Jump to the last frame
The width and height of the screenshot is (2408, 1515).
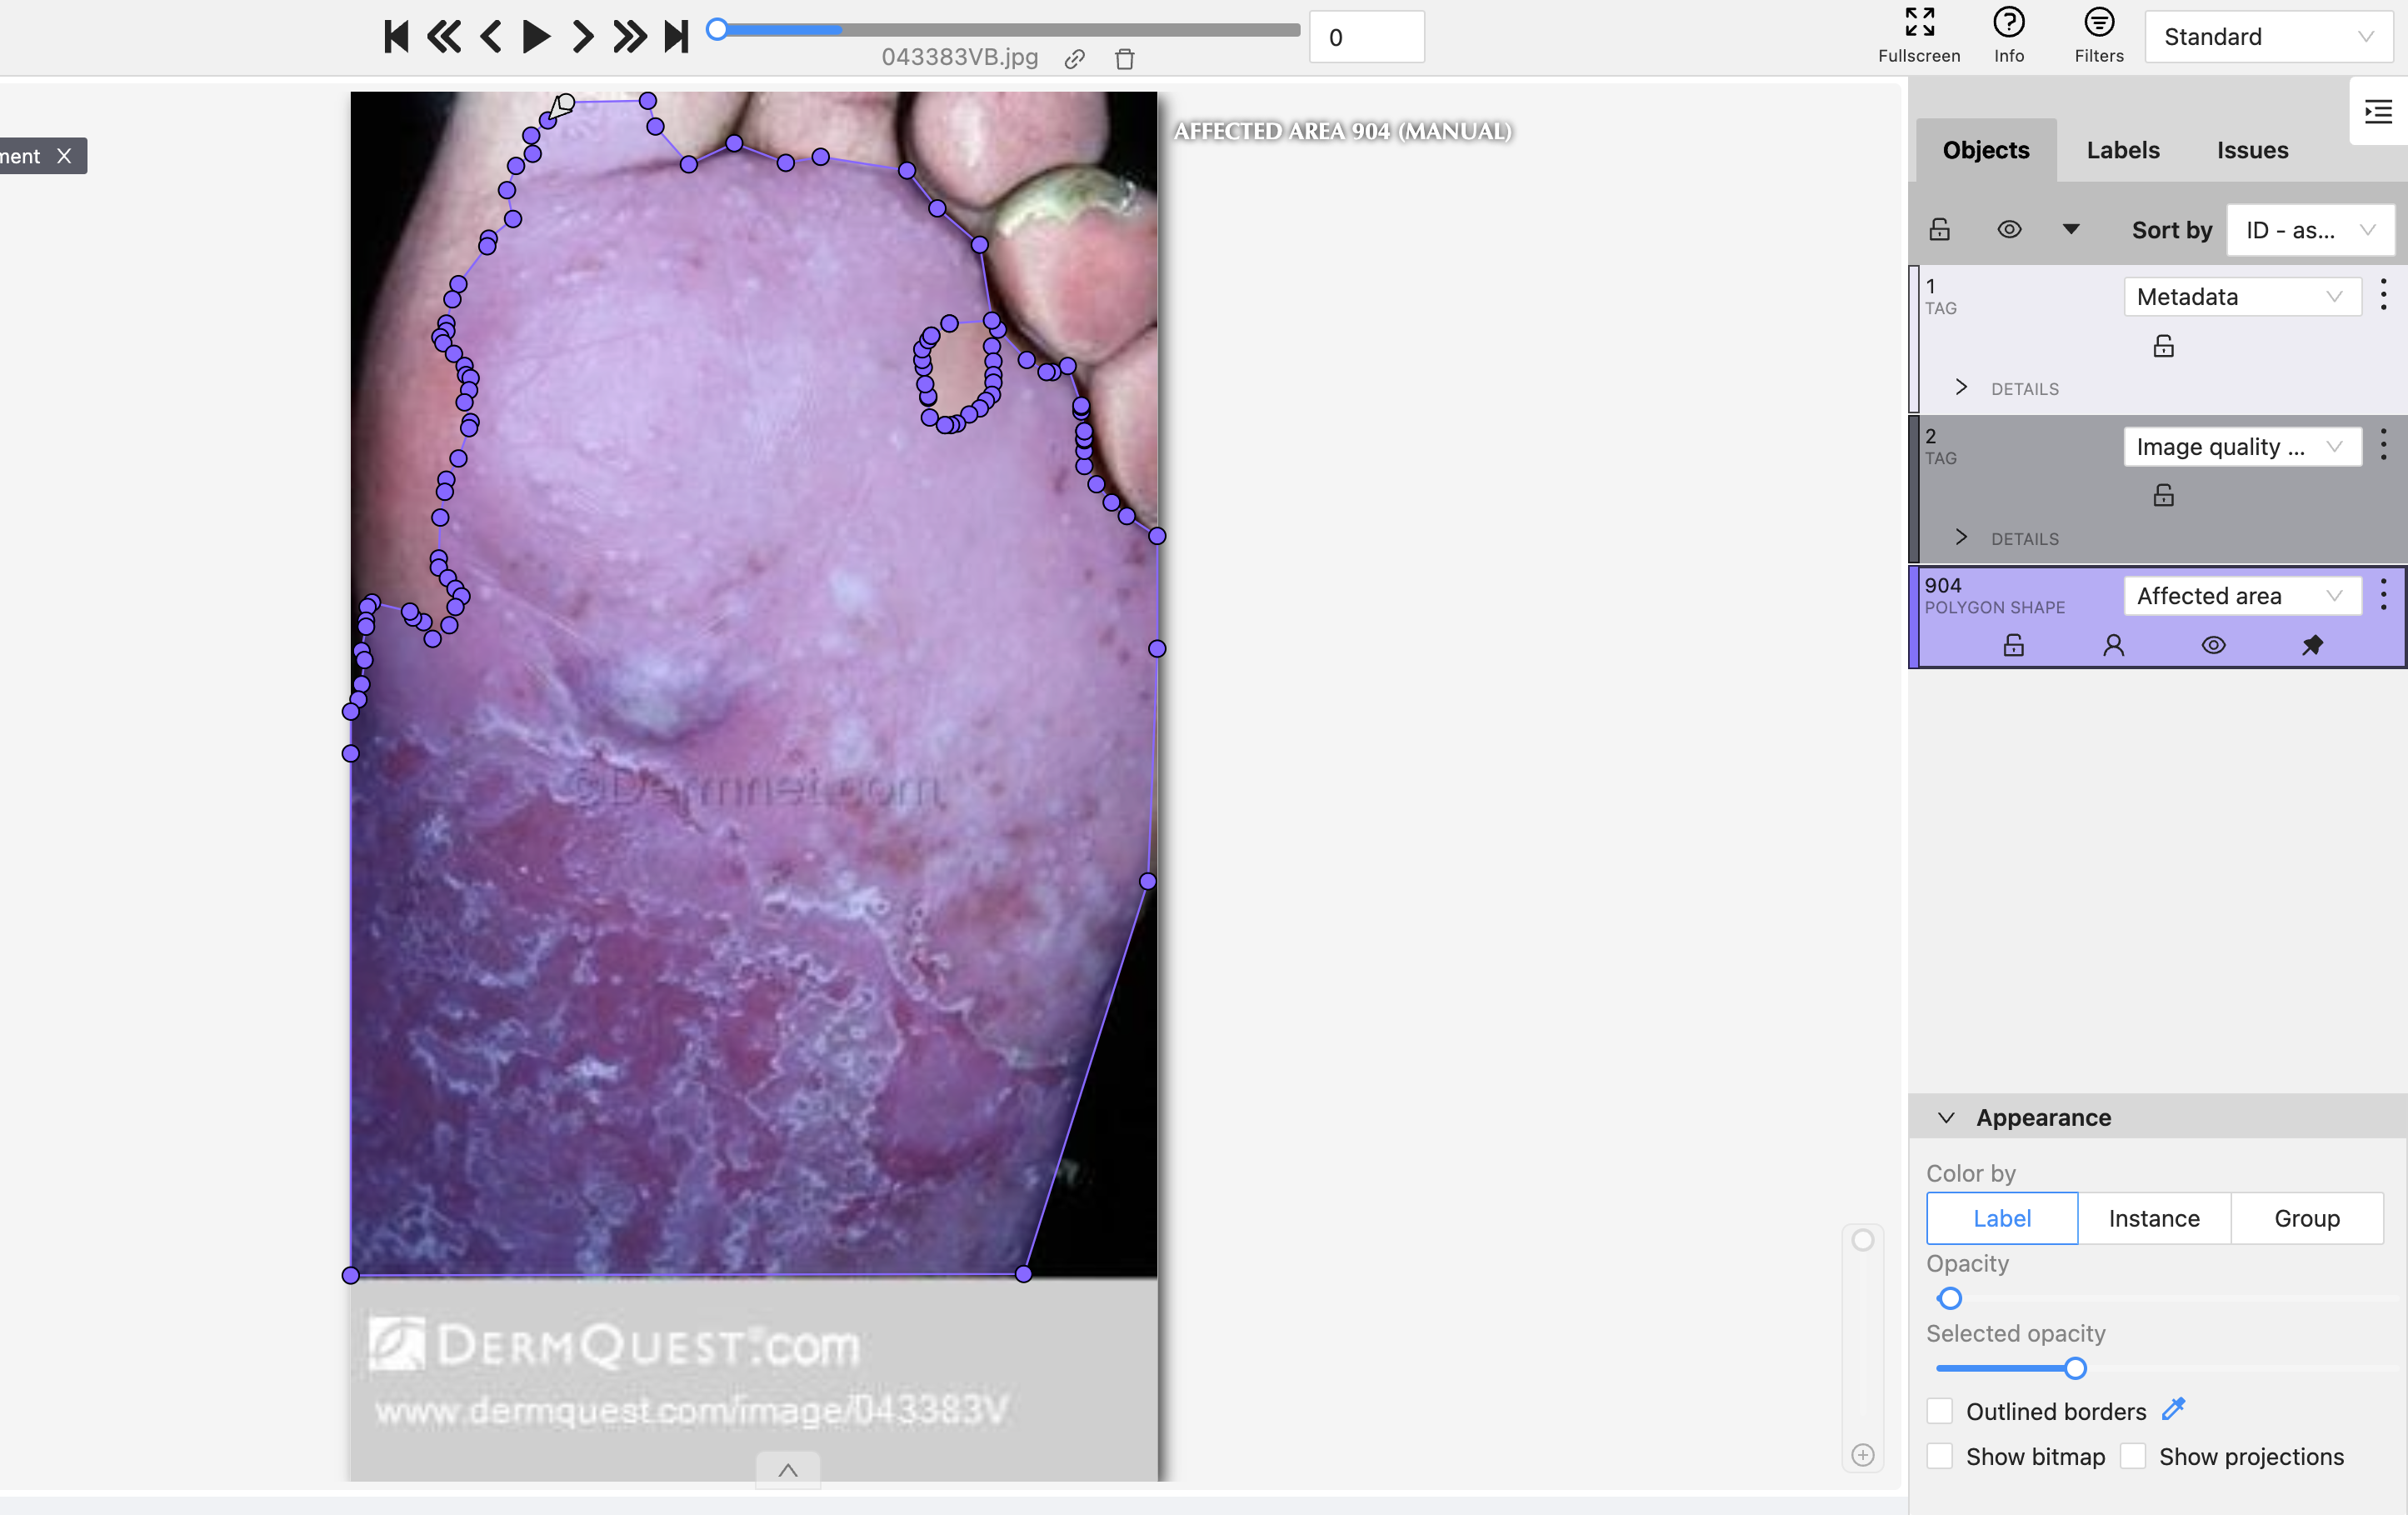(677, 37)
